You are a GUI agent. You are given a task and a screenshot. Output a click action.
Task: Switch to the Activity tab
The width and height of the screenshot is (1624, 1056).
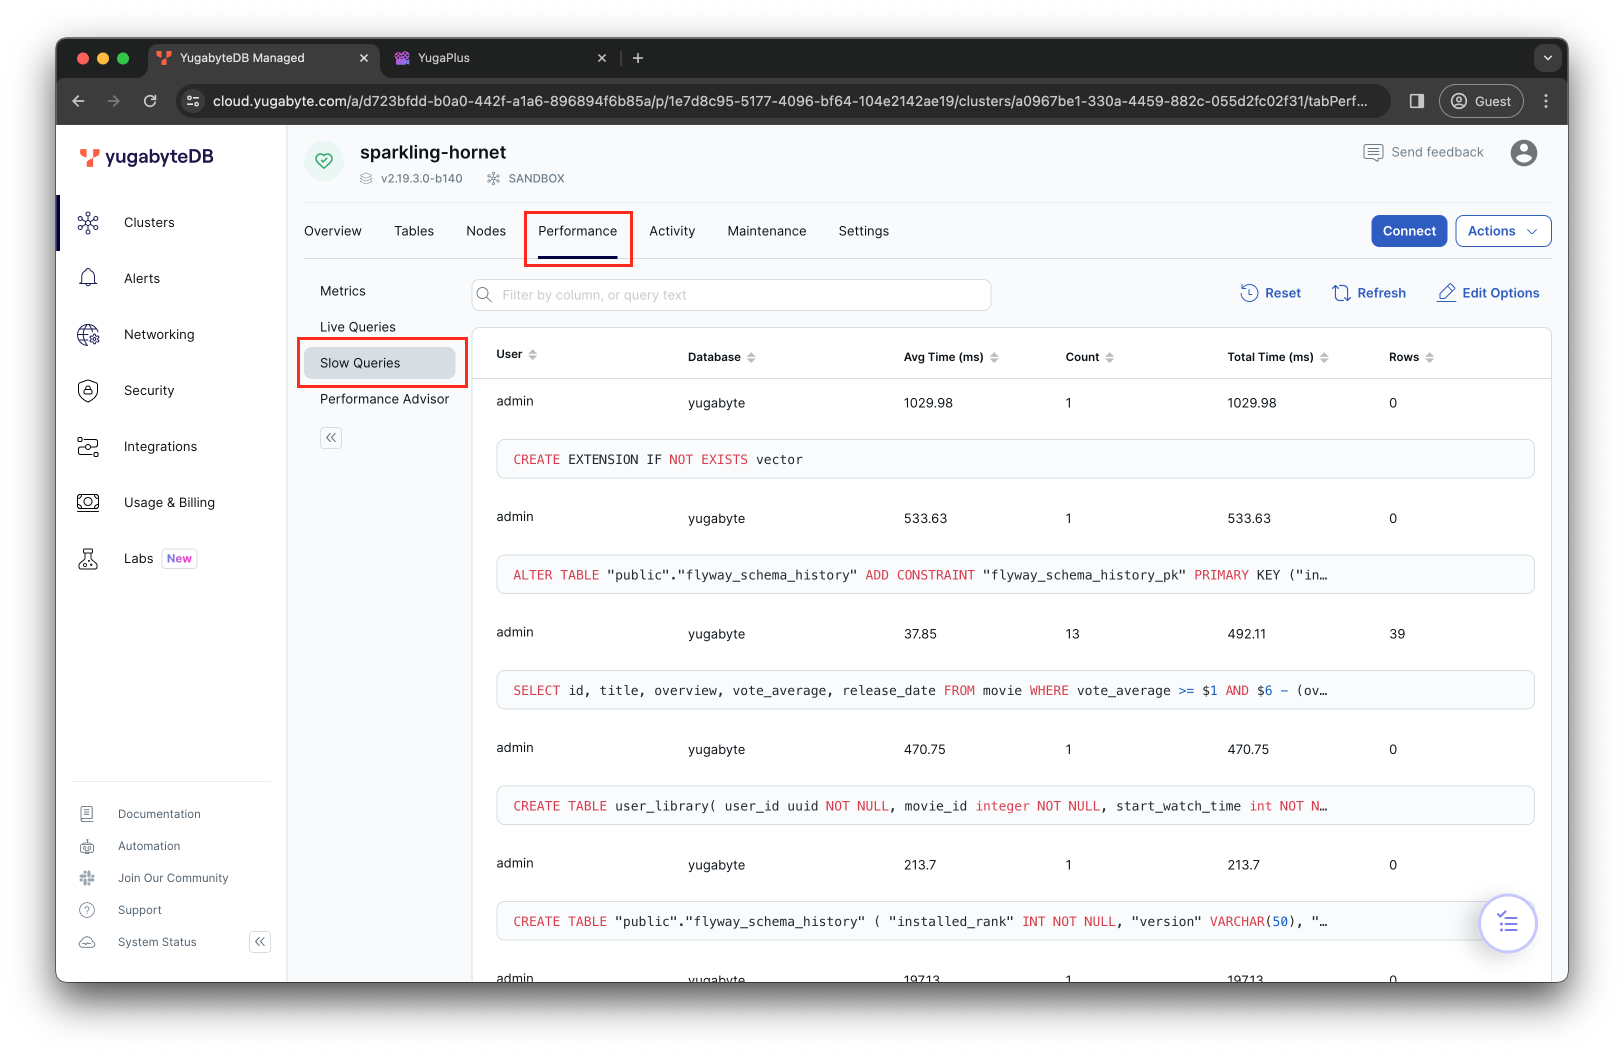pyautogui.click(x=672, y=231)
